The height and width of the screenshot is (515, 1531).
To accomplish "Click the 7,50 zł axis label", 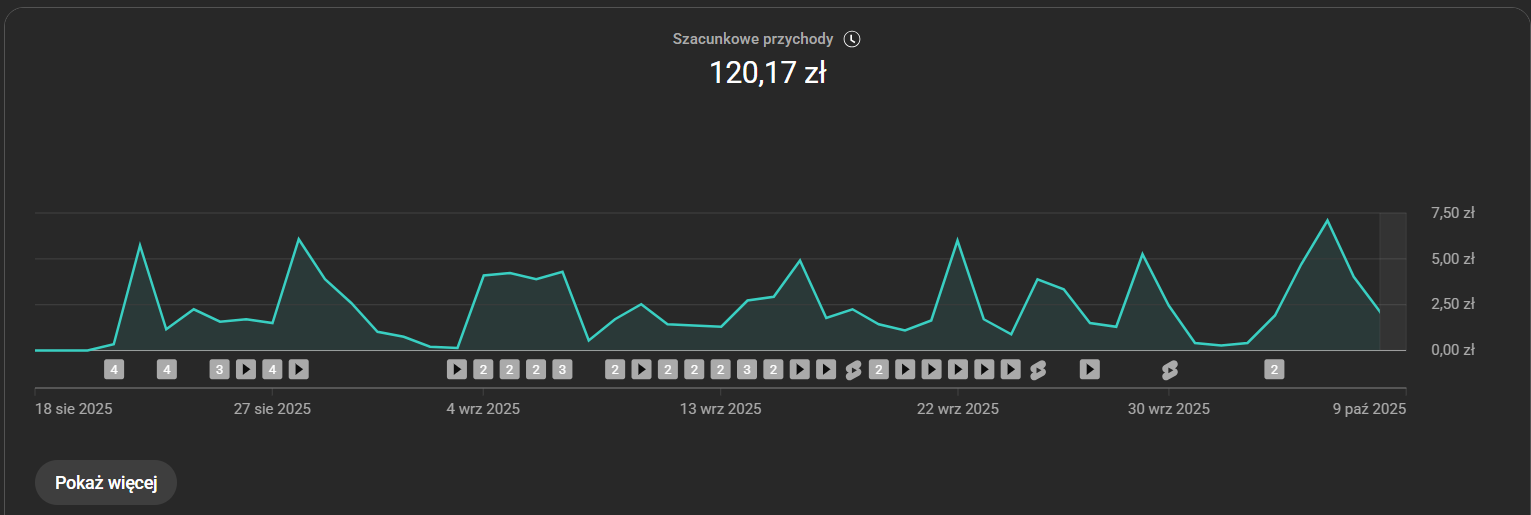I will point(1453,213).
